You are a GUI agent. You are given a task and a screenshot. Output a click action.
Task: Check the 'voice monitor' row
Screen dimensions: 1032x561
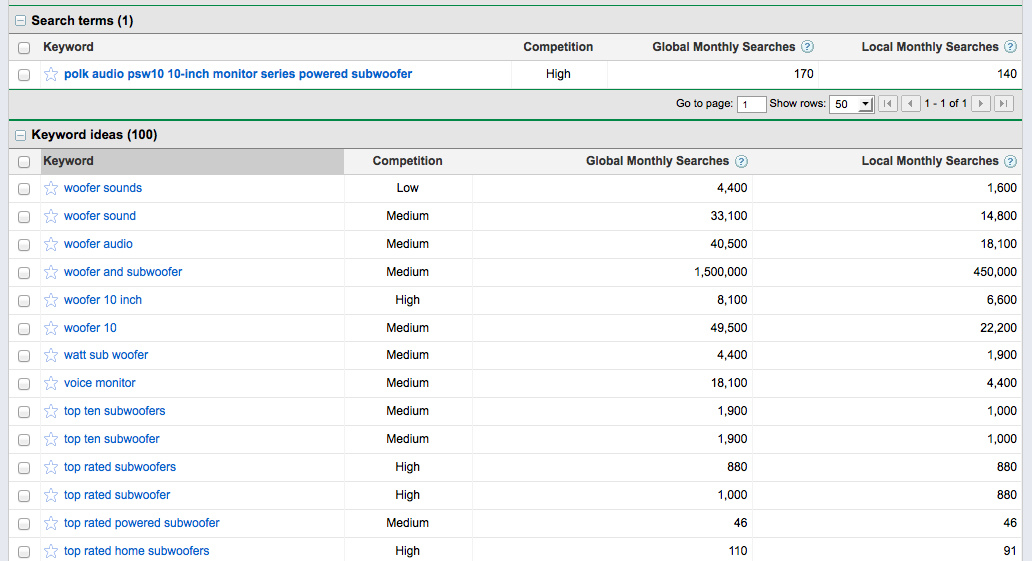point(24,384)
